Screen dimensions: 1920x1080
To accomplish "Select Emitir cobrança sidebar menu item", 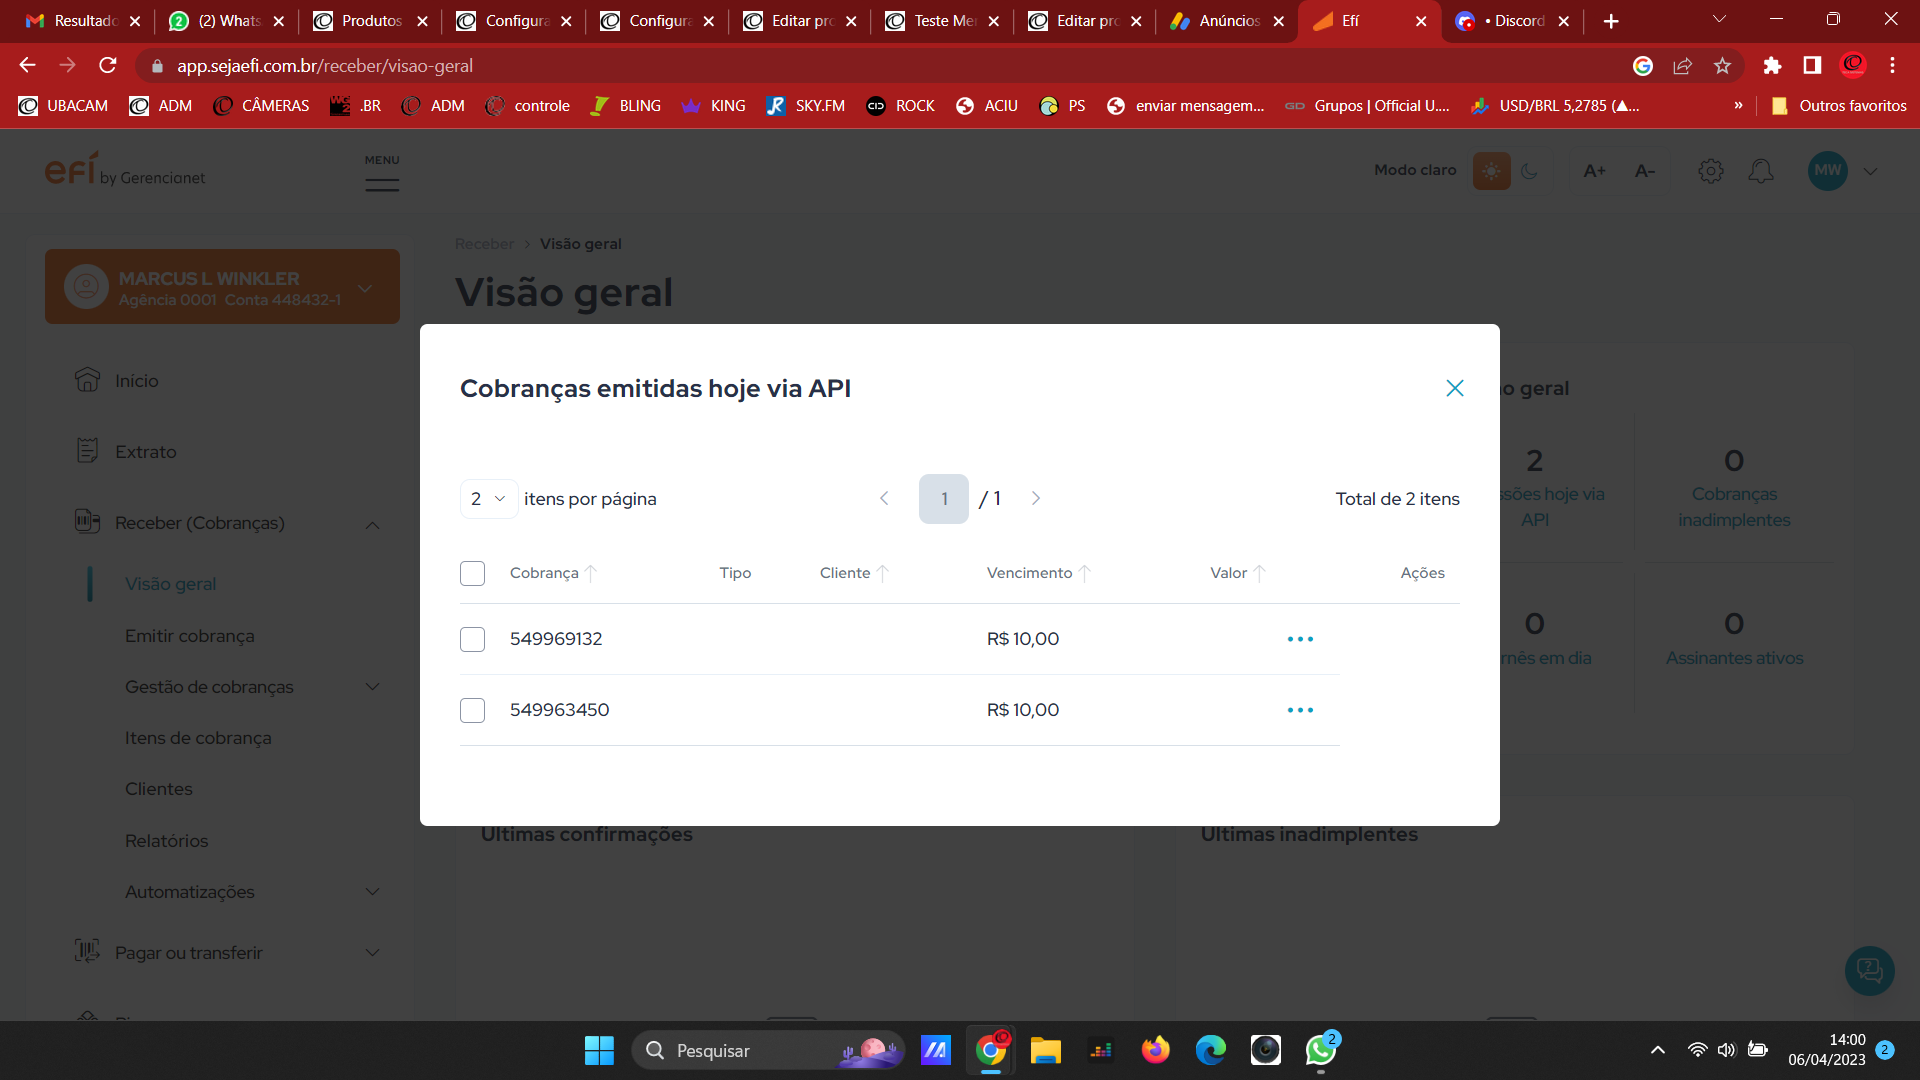I will tap(189, 634).
